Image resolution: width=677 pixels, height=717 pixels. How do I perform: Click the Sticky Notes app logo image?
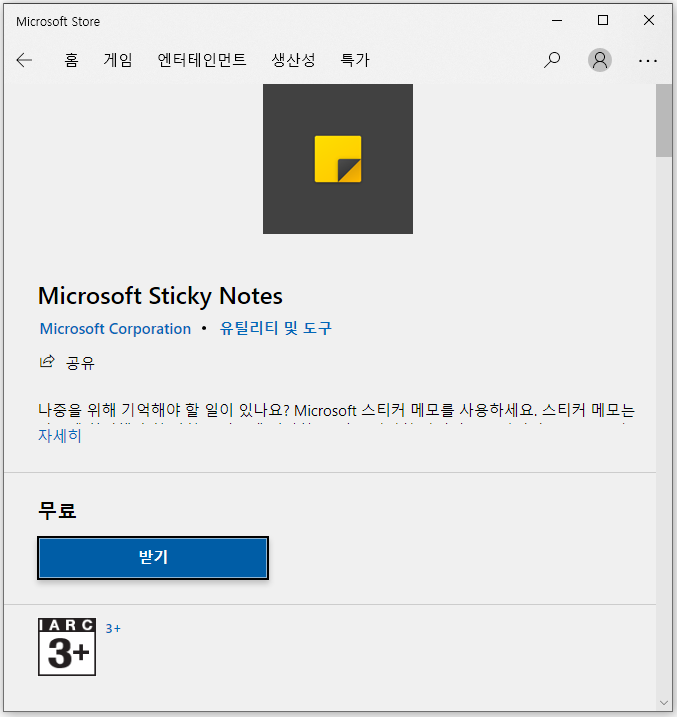[x=338, y=159]
